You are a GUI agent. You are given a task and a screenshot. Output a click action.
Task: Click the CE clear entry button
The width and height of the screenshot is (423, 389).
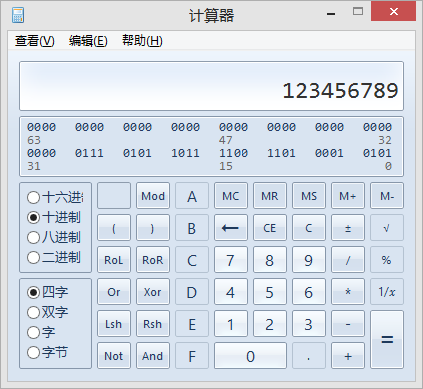tap(270, 228)
